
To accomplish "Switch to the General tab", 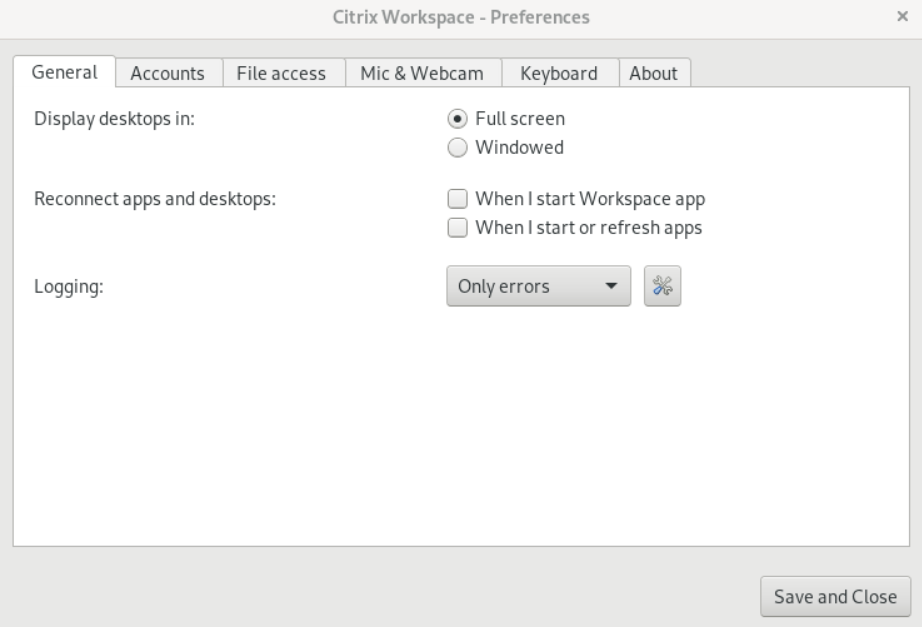I will (x=64, y=72).
